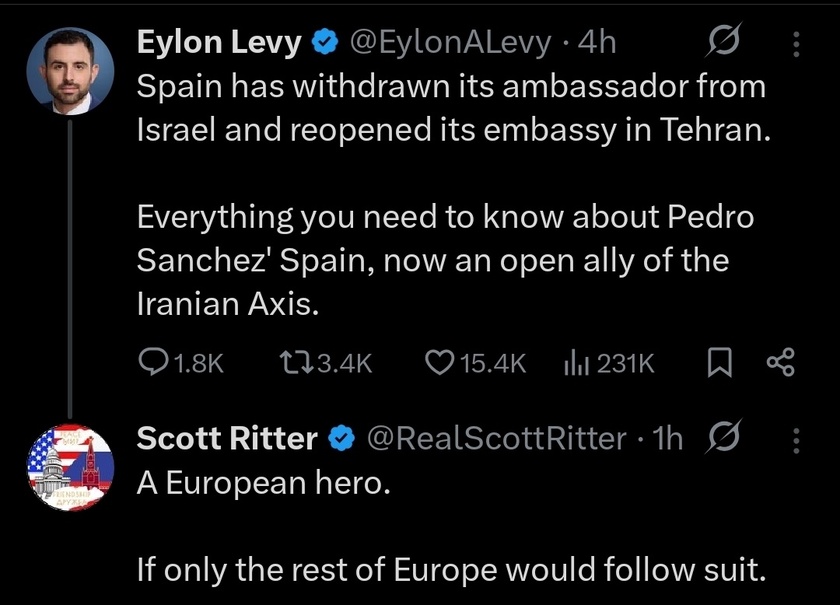The image size is (840, 605).
Task: Click the Scott Ritter display name
Action: pyautogui.click(x=227, y=437)
